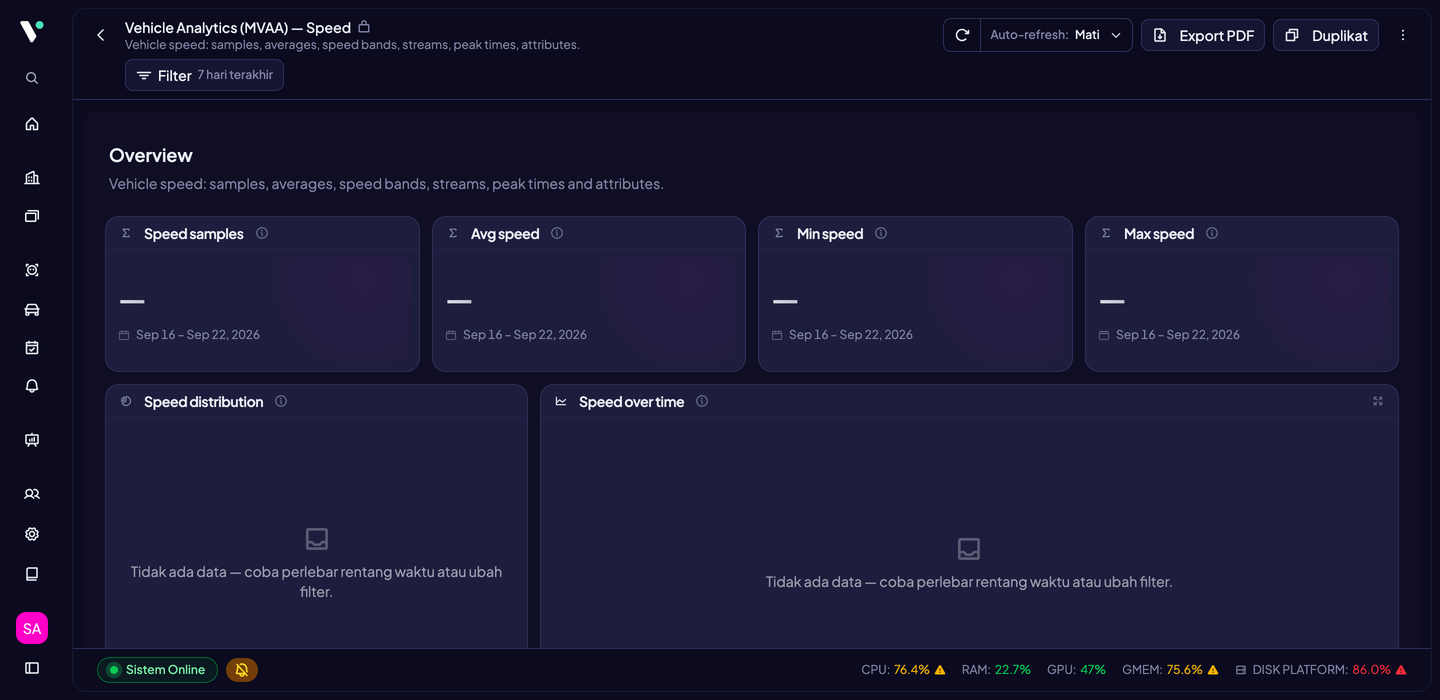Open the chart presentation sidebar icon
This screenshot has height=700, width=1440.
(32, 440)
